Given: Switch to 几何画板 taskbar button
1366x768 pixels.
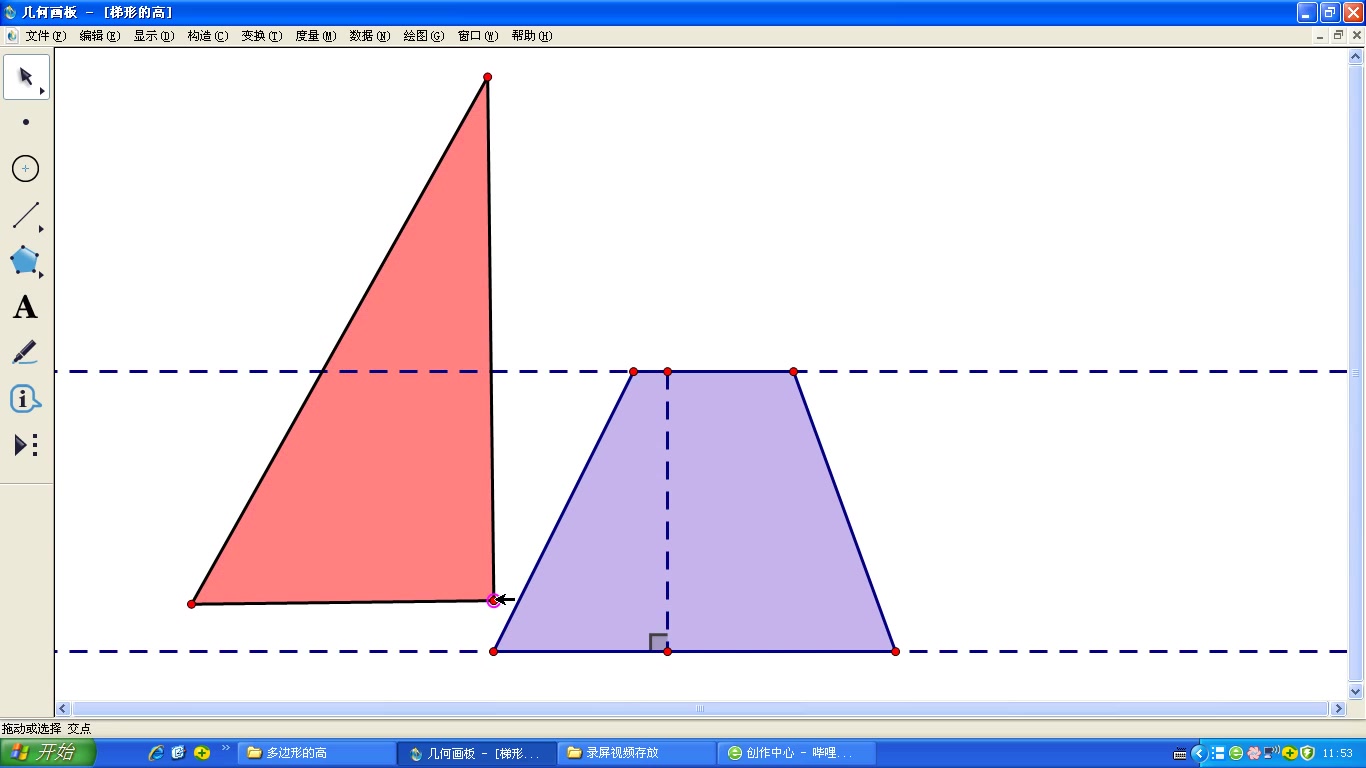Looking at the screenshot, I should tap(476, 753).
